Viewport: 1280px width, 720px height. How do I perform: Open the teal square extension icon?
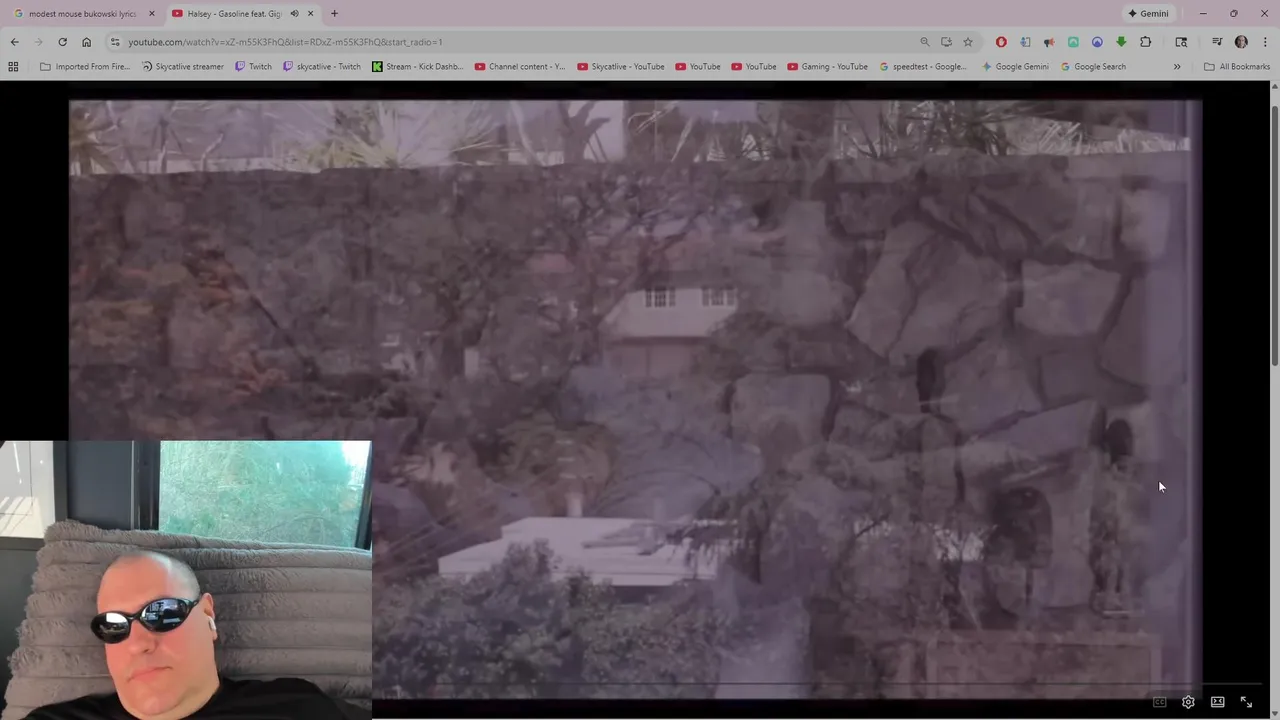click(1073, 42)
